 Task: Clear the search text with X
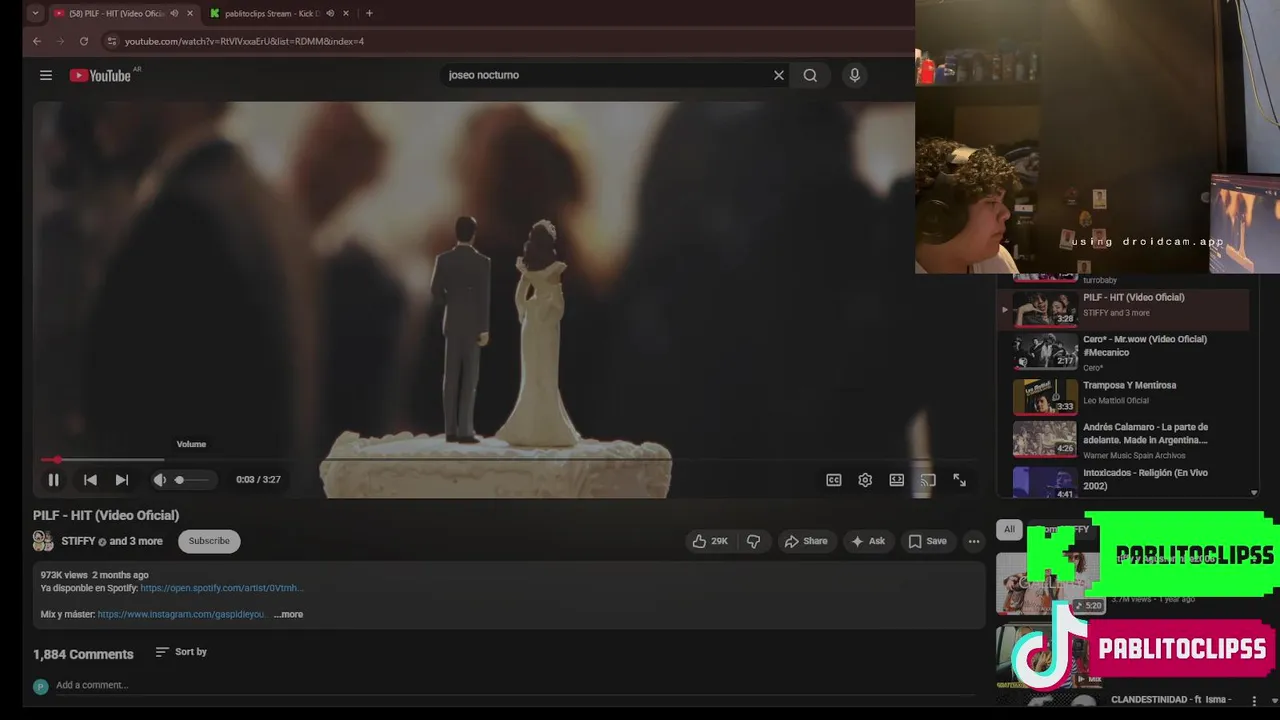coord(779,75)
